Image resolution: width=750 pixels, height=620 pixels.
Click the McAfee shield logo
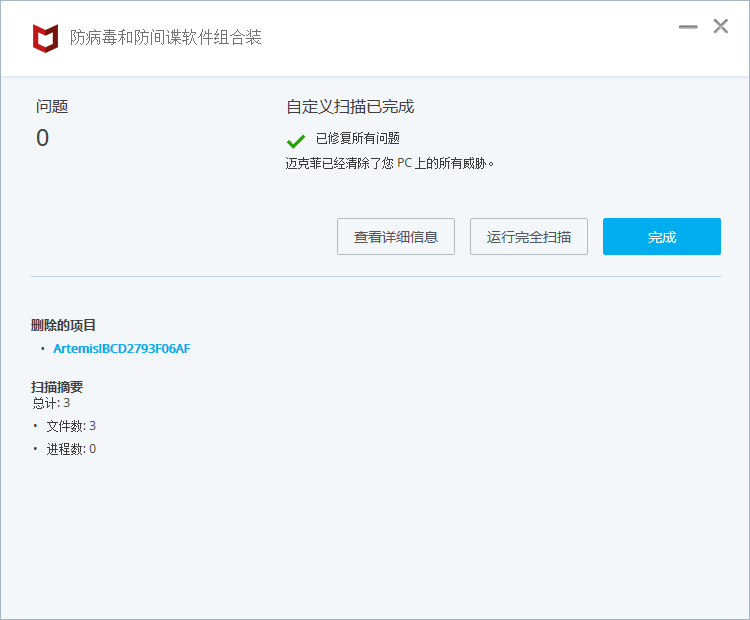(45, 38)
